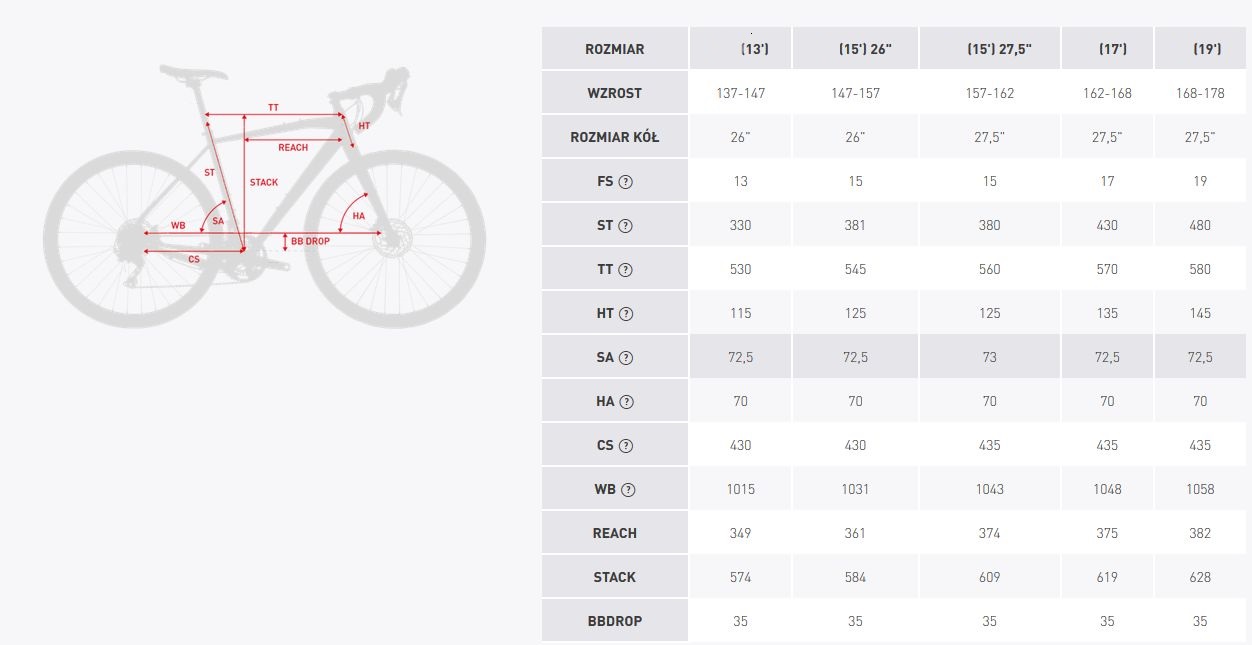Viewport: 1252px width, 645px height.
Task: Click the STACK row label
Action: click(x=615, y=578)
